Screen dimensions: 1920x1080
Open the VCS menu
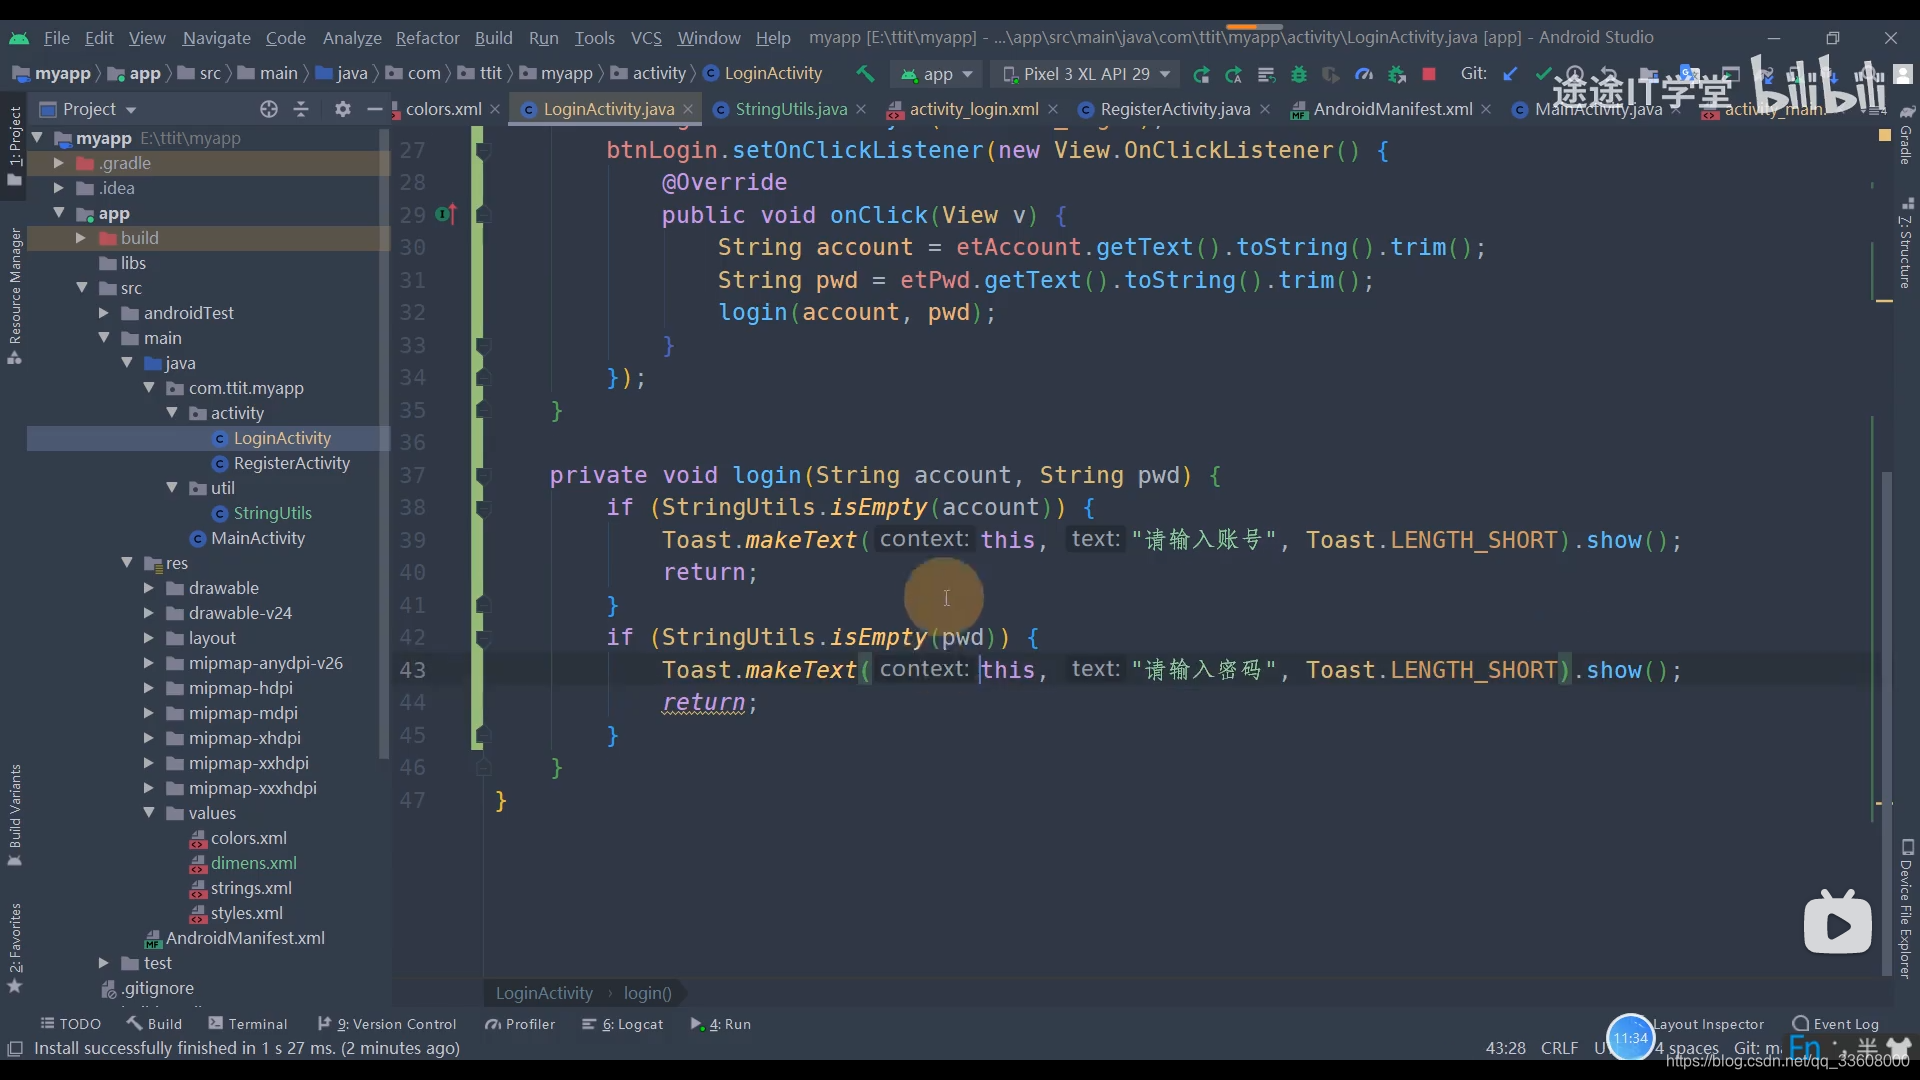click(646, 38)
